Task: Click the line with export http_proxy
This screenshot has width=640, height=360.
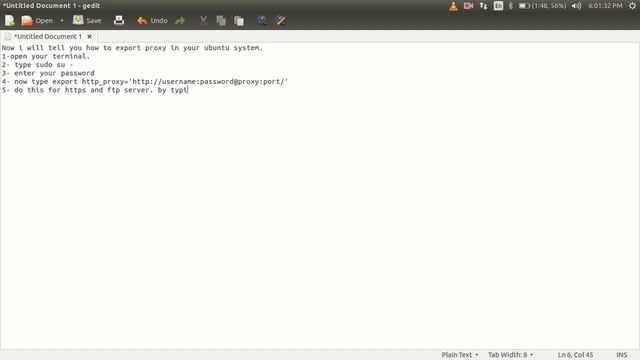Action: [x=144, y=82]
